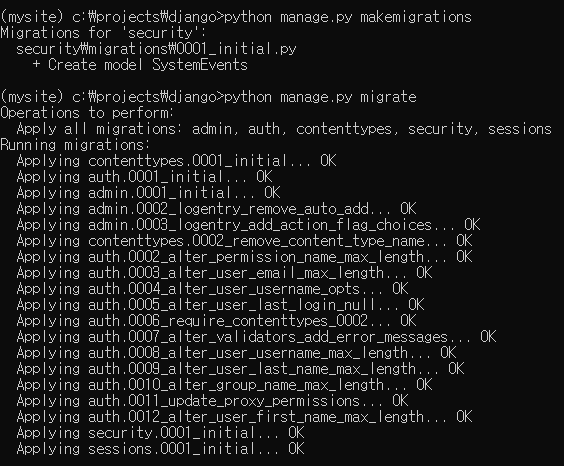Click the security.0001_initial applying line
This screenshot has width=564, height=466.
tap(160, 433)
